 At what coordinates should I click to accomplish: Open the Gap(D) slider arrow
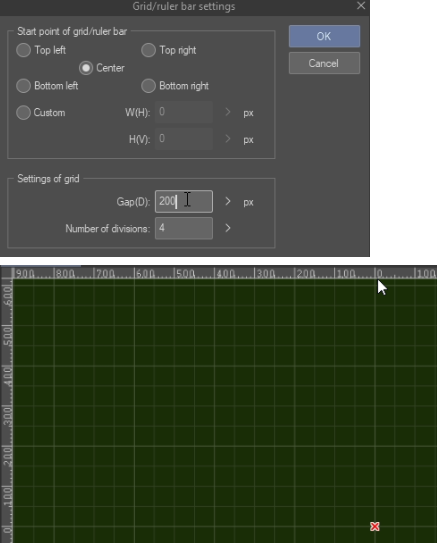coord(228,202)
